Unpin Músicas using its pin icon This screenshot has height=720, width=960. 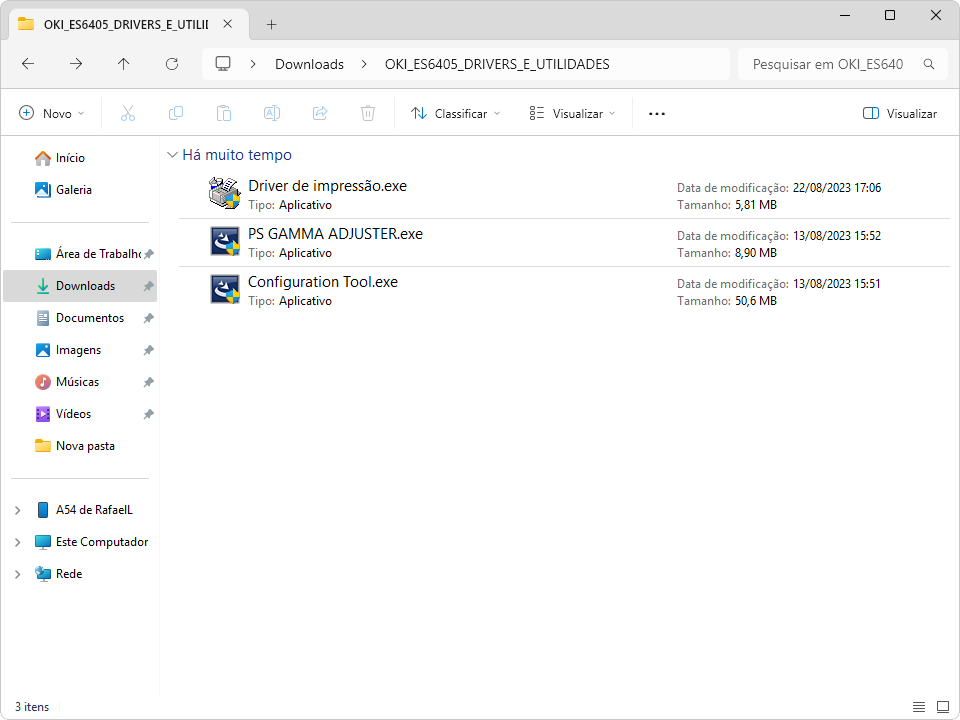148,382
